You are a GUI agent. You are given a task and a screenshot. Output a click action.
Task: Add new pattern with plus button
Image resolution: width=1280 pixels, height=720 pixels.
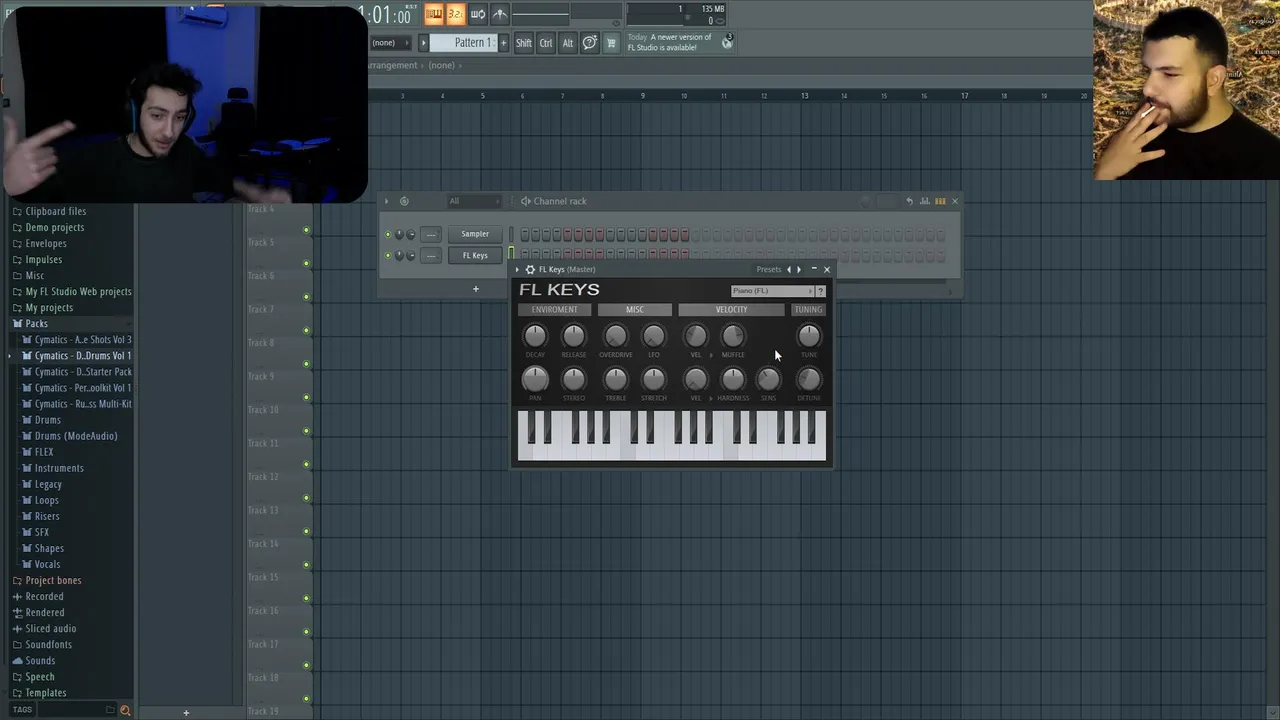(503, 43)
